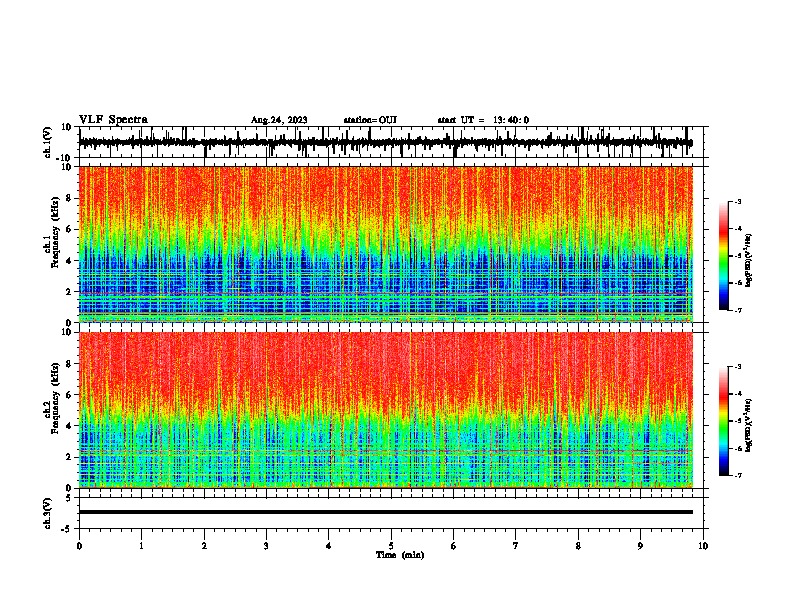Screen dimensions: 792x612
Task: Click the ch.1 spectrogram color bar
Action: 724,256
